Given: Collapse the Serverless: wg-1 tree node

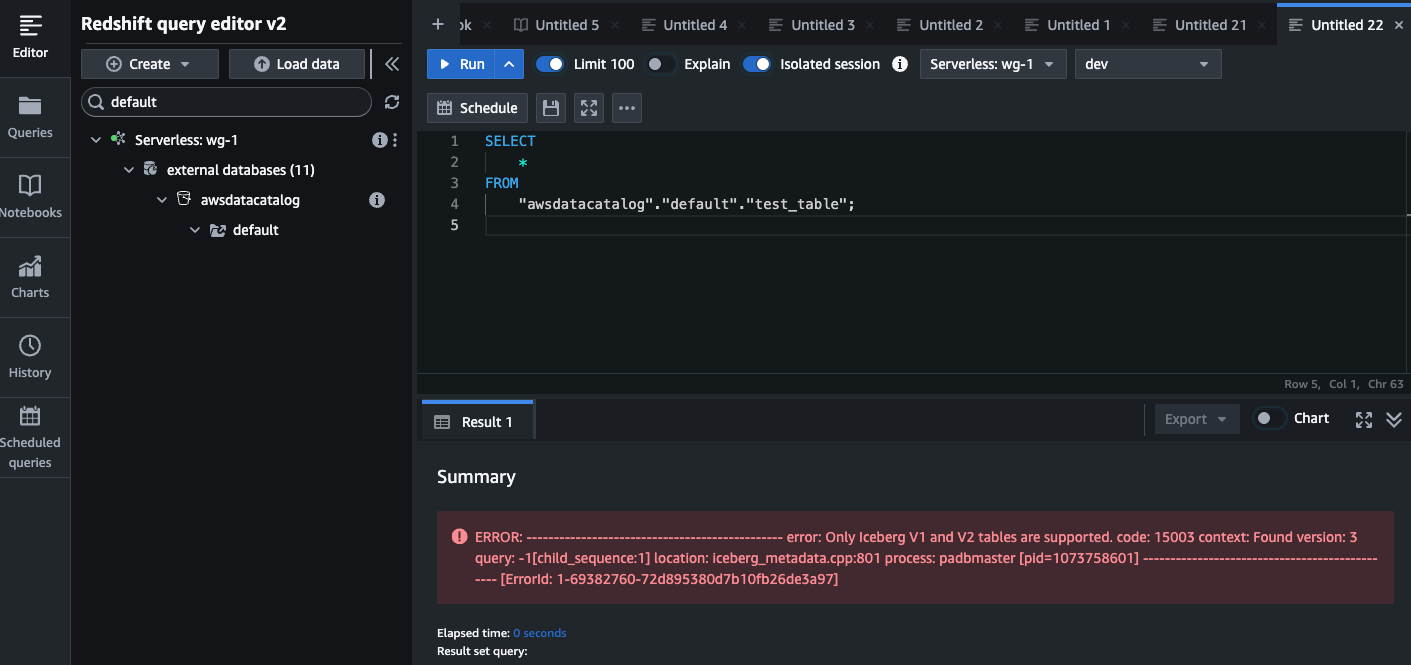Looking at the screenshot, I should [96, 140].
